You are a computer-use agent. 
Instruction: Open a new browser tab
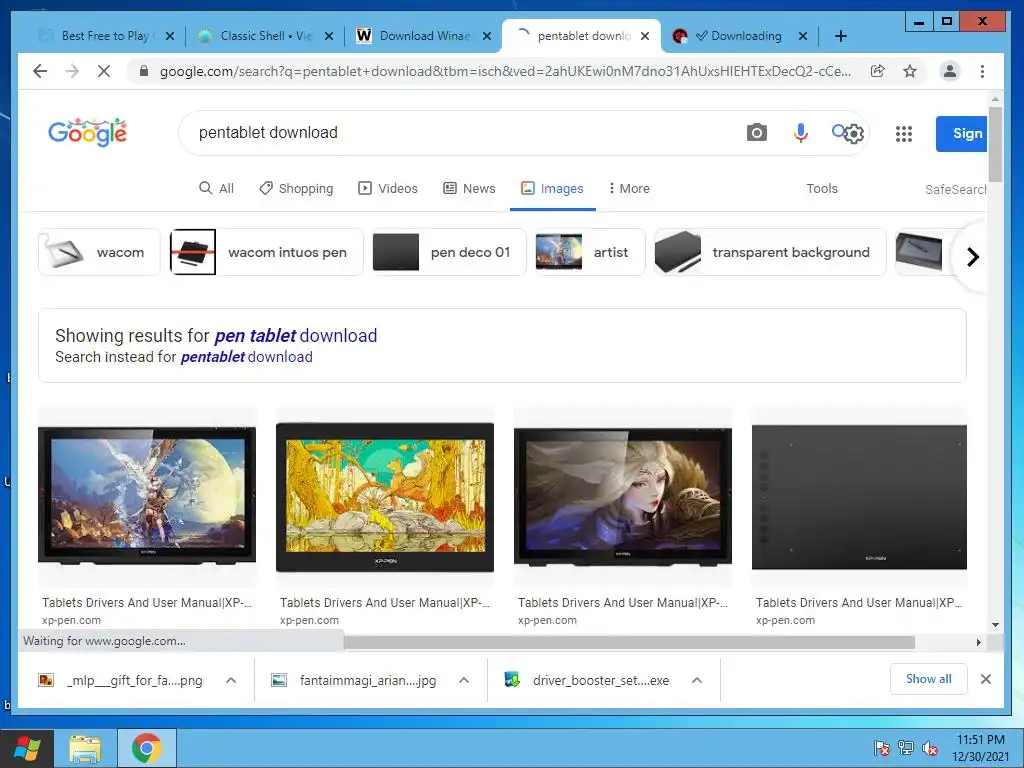(x=841, y=36)
